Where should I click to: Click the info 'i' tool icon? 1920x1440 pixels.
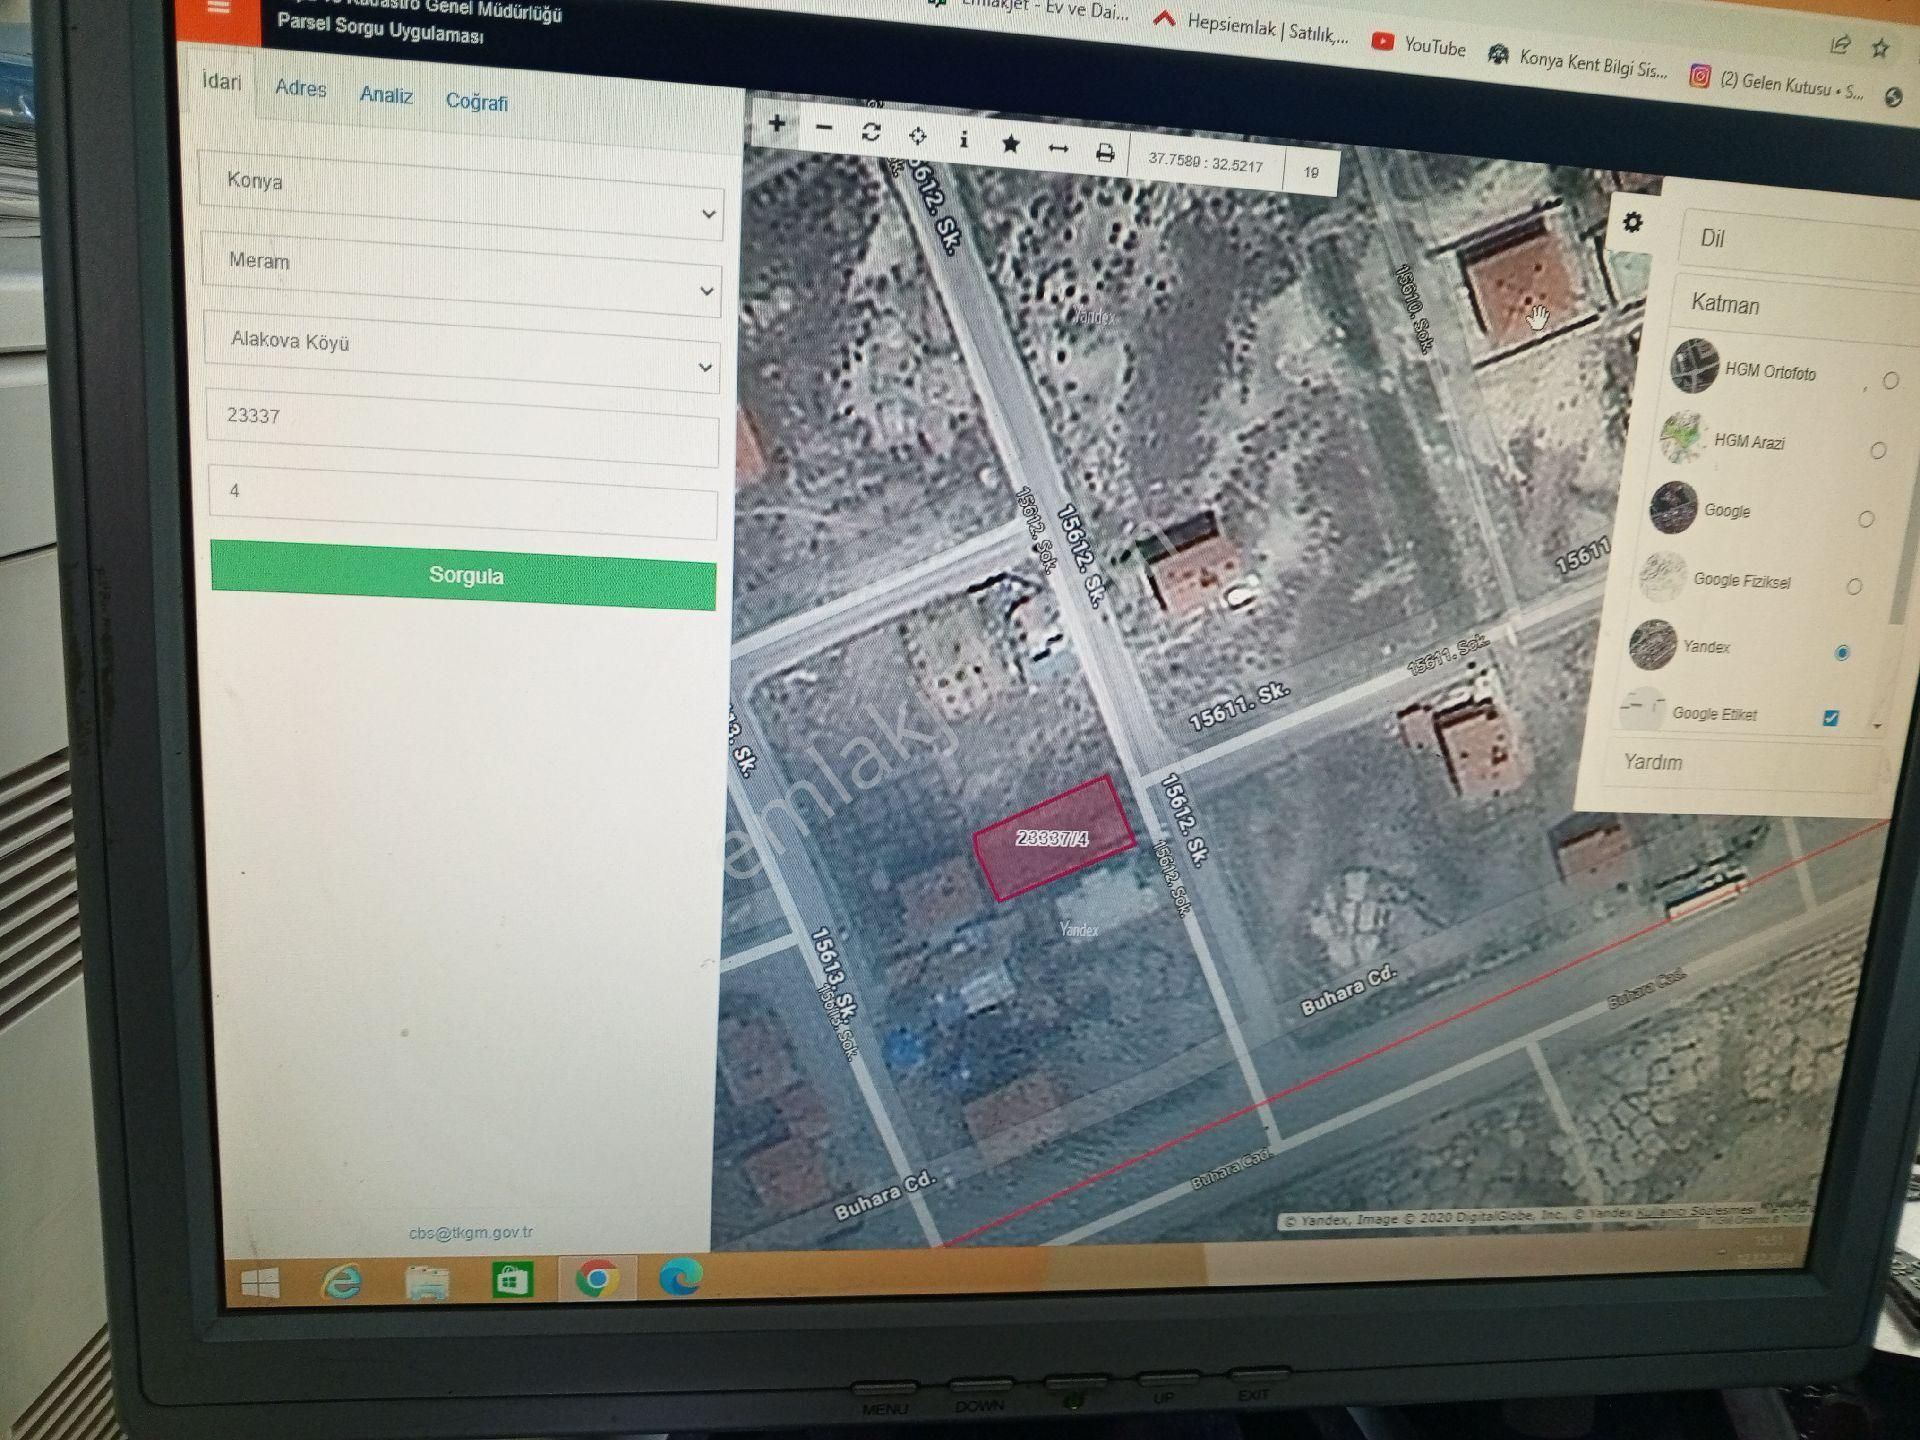[x=963, y=140]
